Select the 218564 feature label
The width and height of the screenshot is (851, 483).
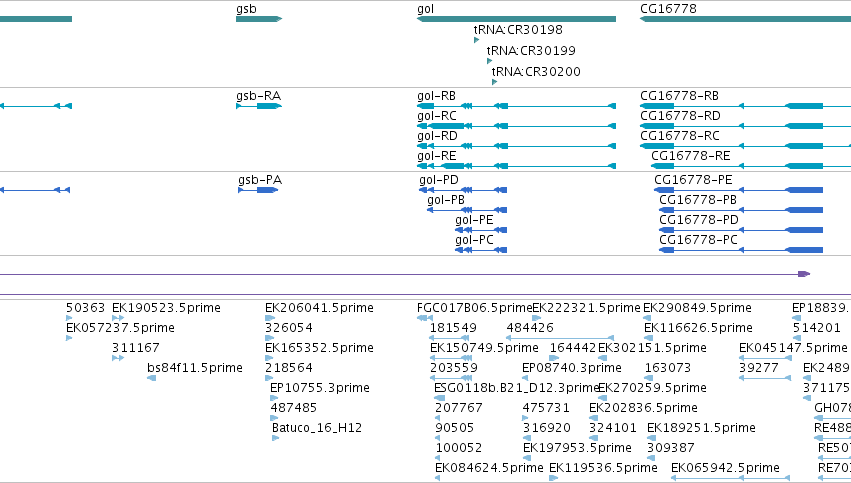pos(289,368)
